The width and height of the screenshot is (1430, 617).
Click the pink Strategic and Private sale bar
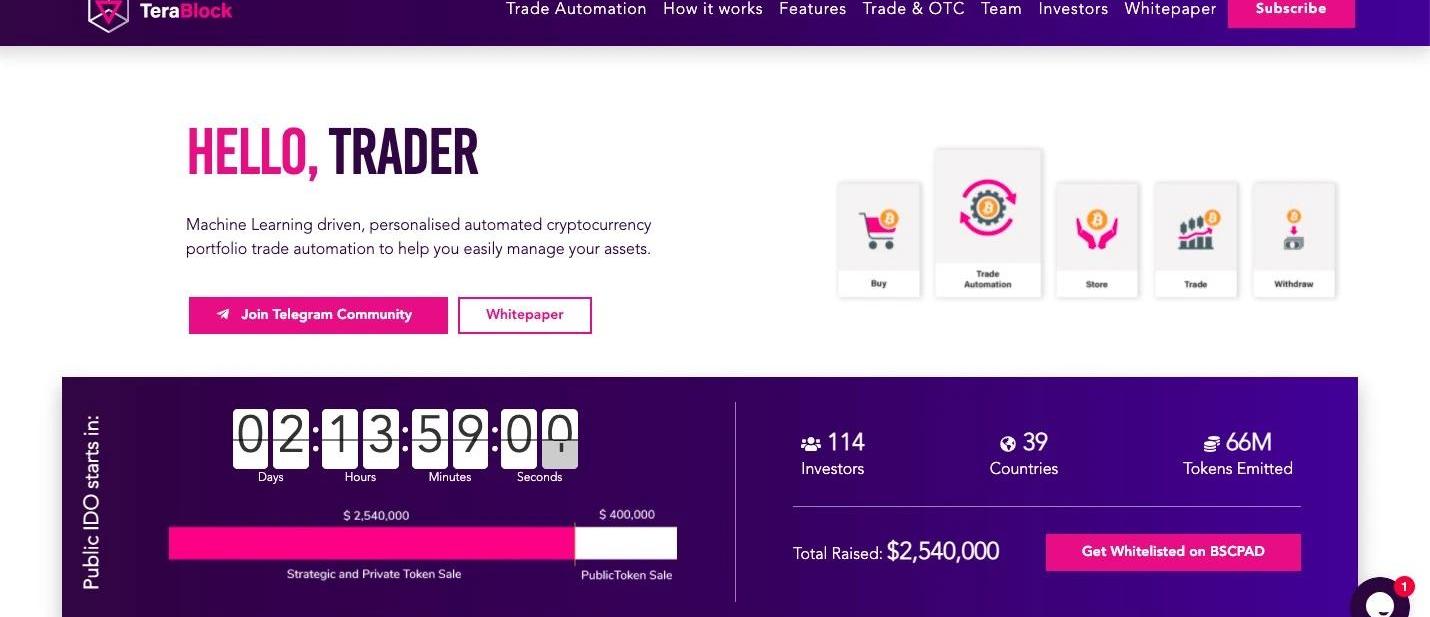[x=371, y=543]
